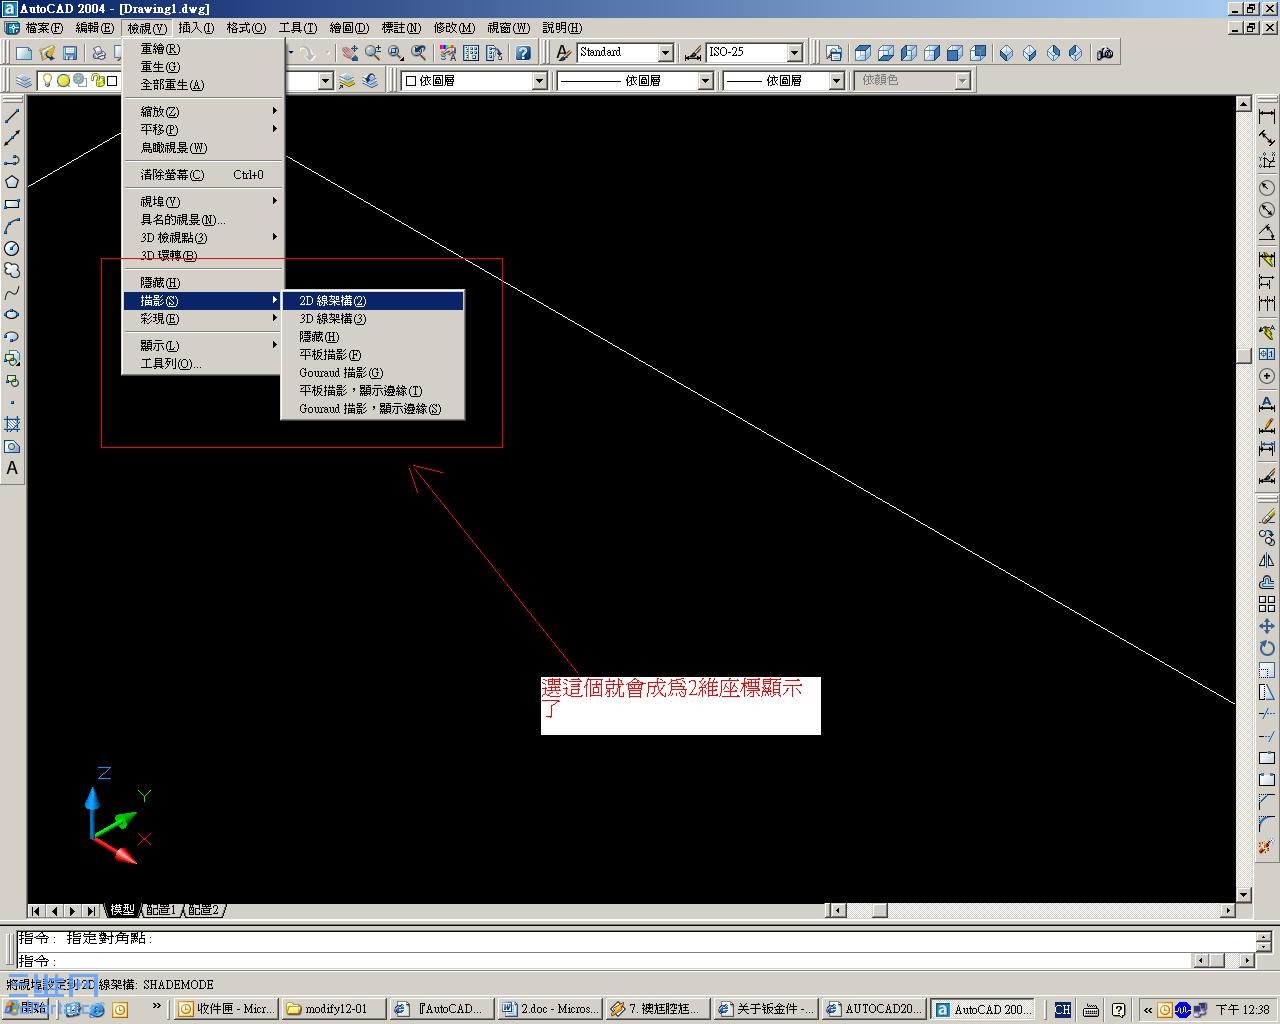Expand the 縮放(Z) zoom submenu
1280x1024 pixels.
(x=204, y=111)
